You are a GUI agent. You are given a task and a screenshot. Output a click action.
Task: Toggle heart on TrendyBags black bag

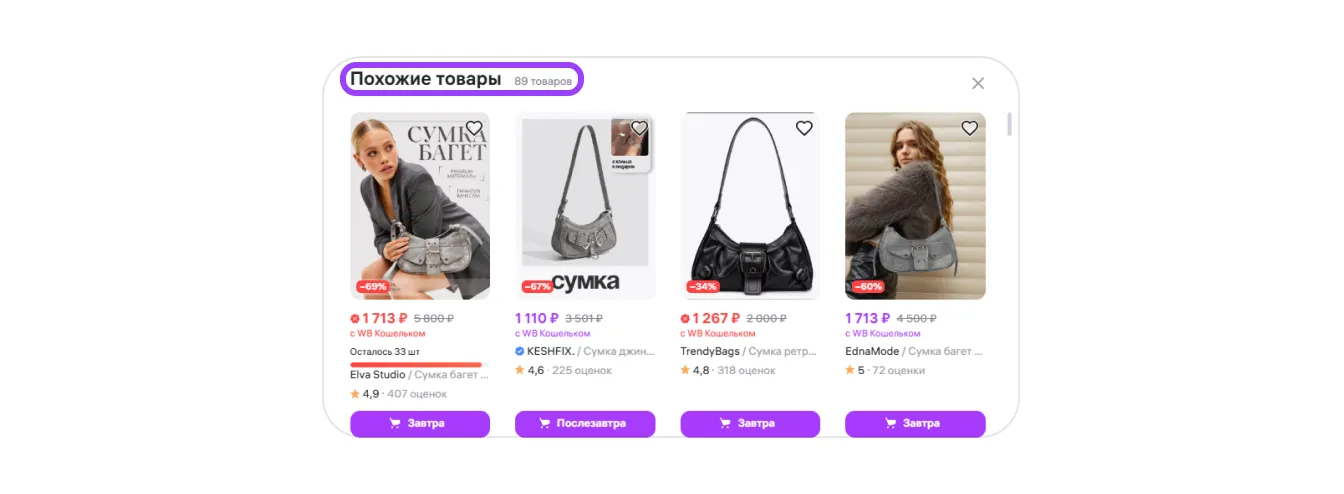tap(804, 128)
